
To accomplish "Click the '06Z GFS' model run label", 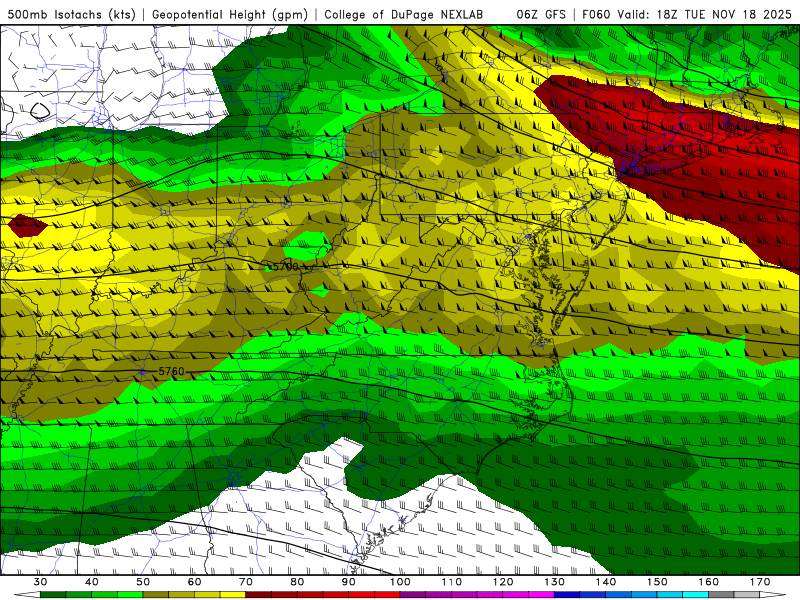I will click(541, 14).
